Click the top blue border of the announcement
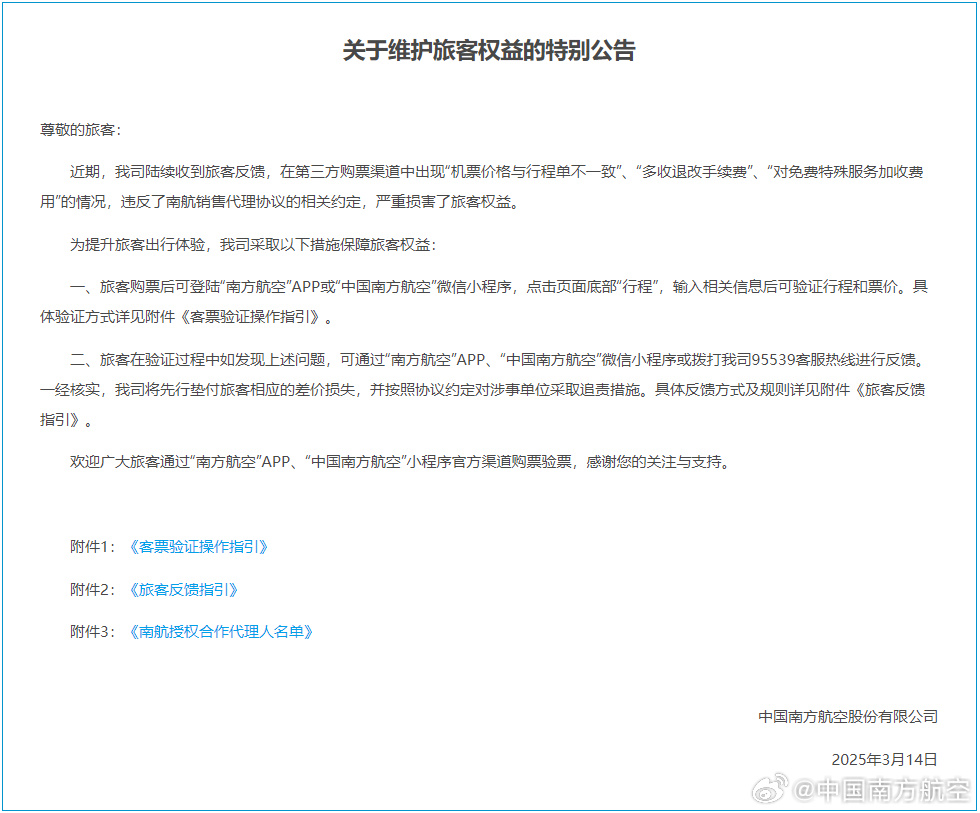This screenshot has height=813, width=980. click(489, 9)
